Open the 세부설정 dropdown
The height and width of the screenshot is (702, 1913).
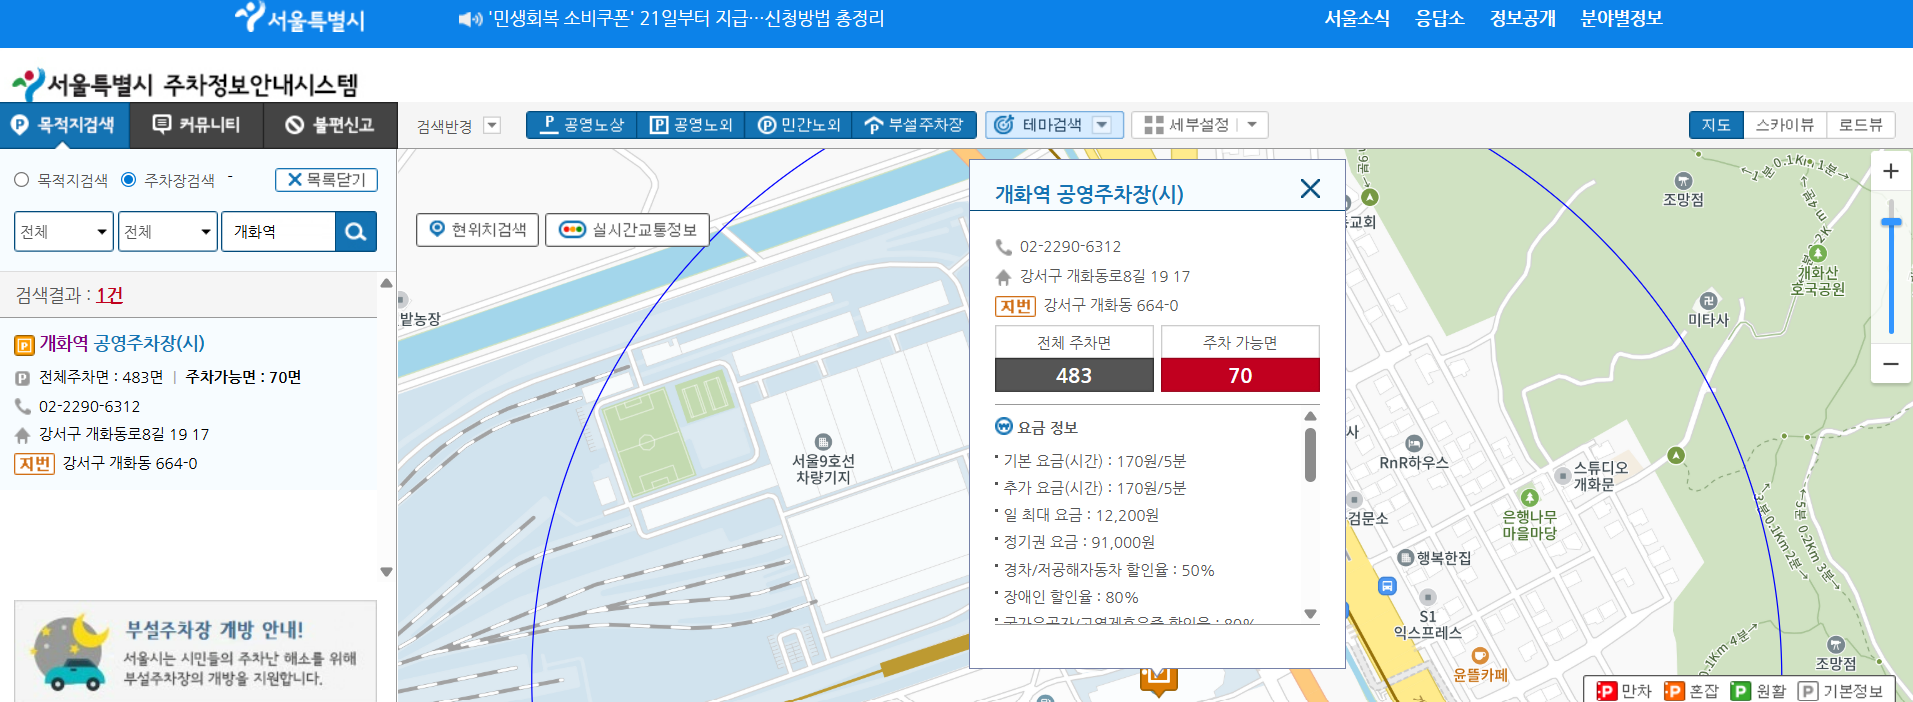tap(1200, 125)
